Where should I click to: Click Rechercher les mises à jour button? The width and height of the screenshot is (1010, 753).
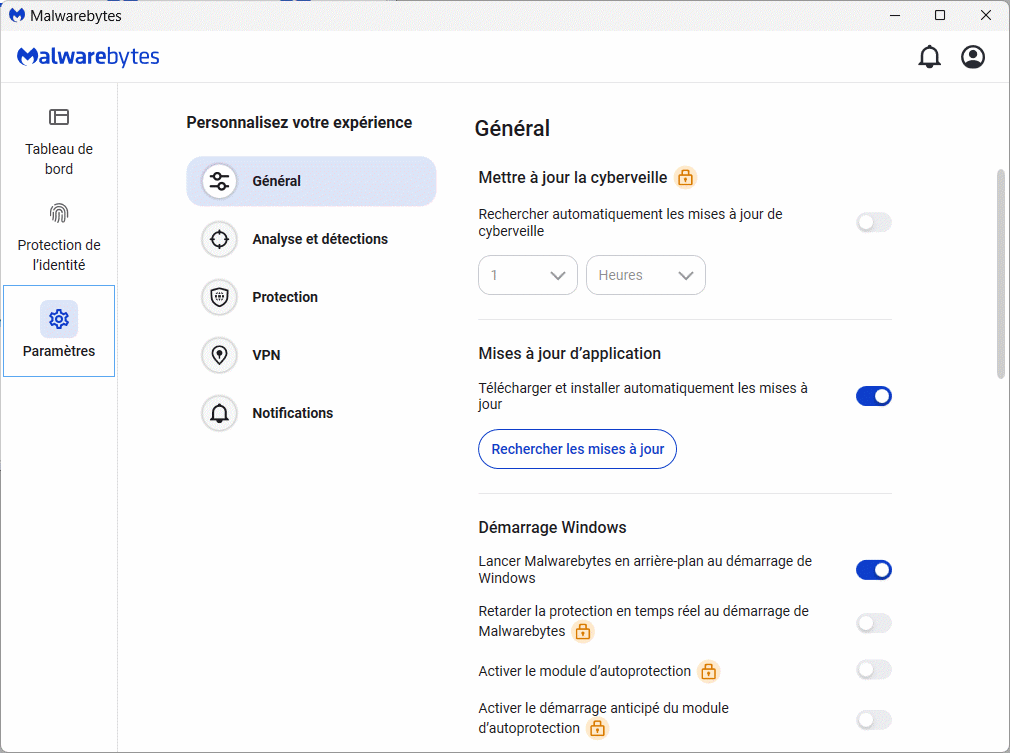click(577, 449)
